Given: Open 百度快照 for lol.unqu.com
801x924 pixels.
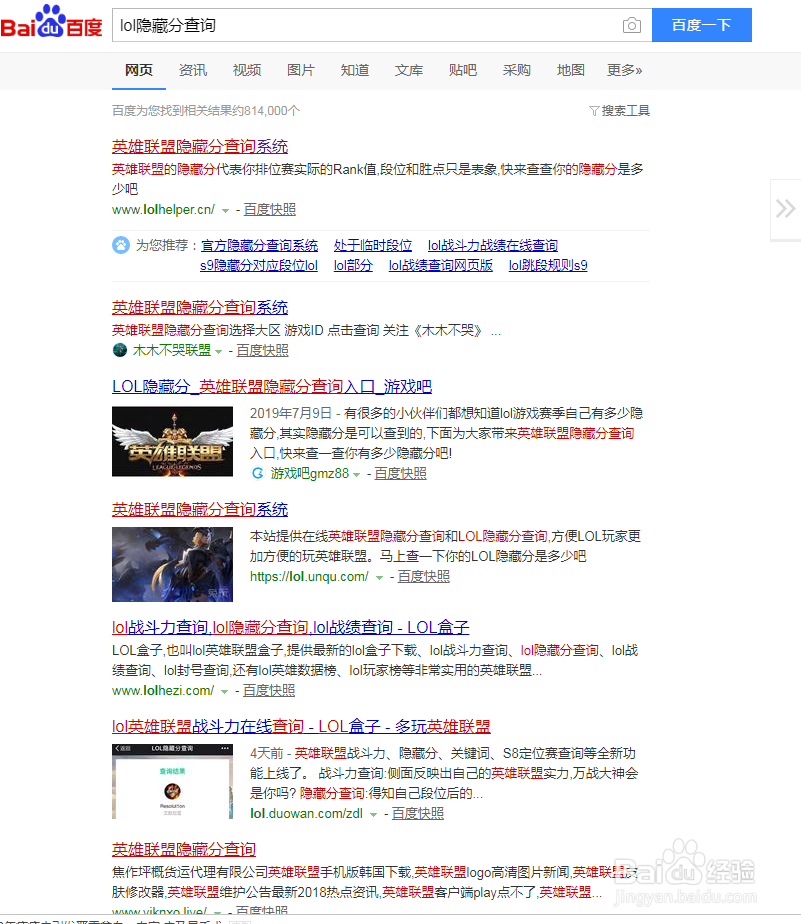Looking at the screenshot, I should coord(424,576).
